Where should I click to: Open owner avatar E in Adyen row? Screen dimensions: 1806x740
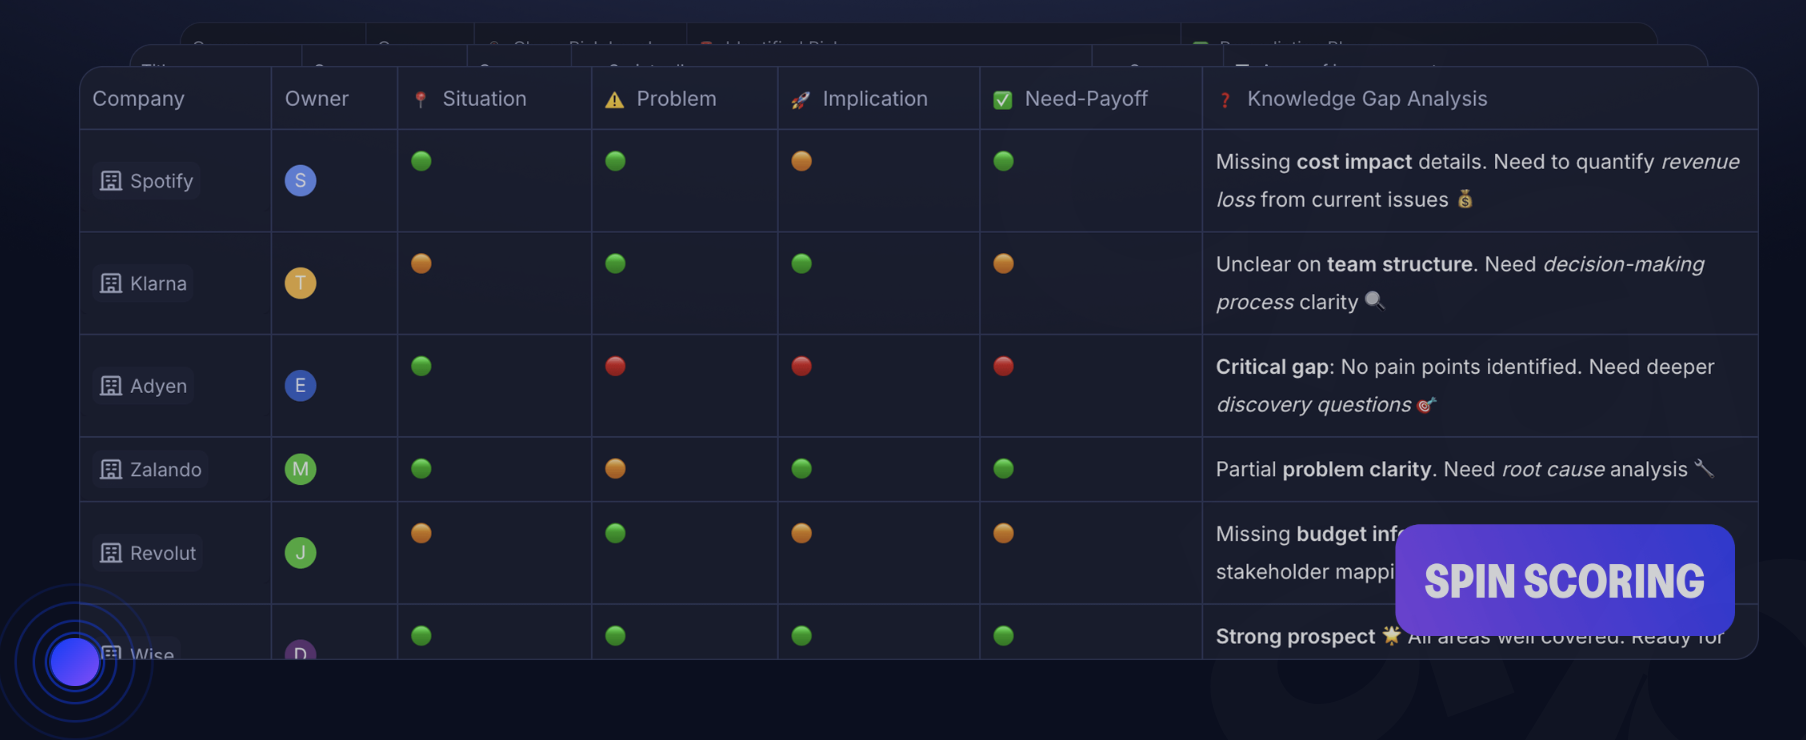point(300,386)
